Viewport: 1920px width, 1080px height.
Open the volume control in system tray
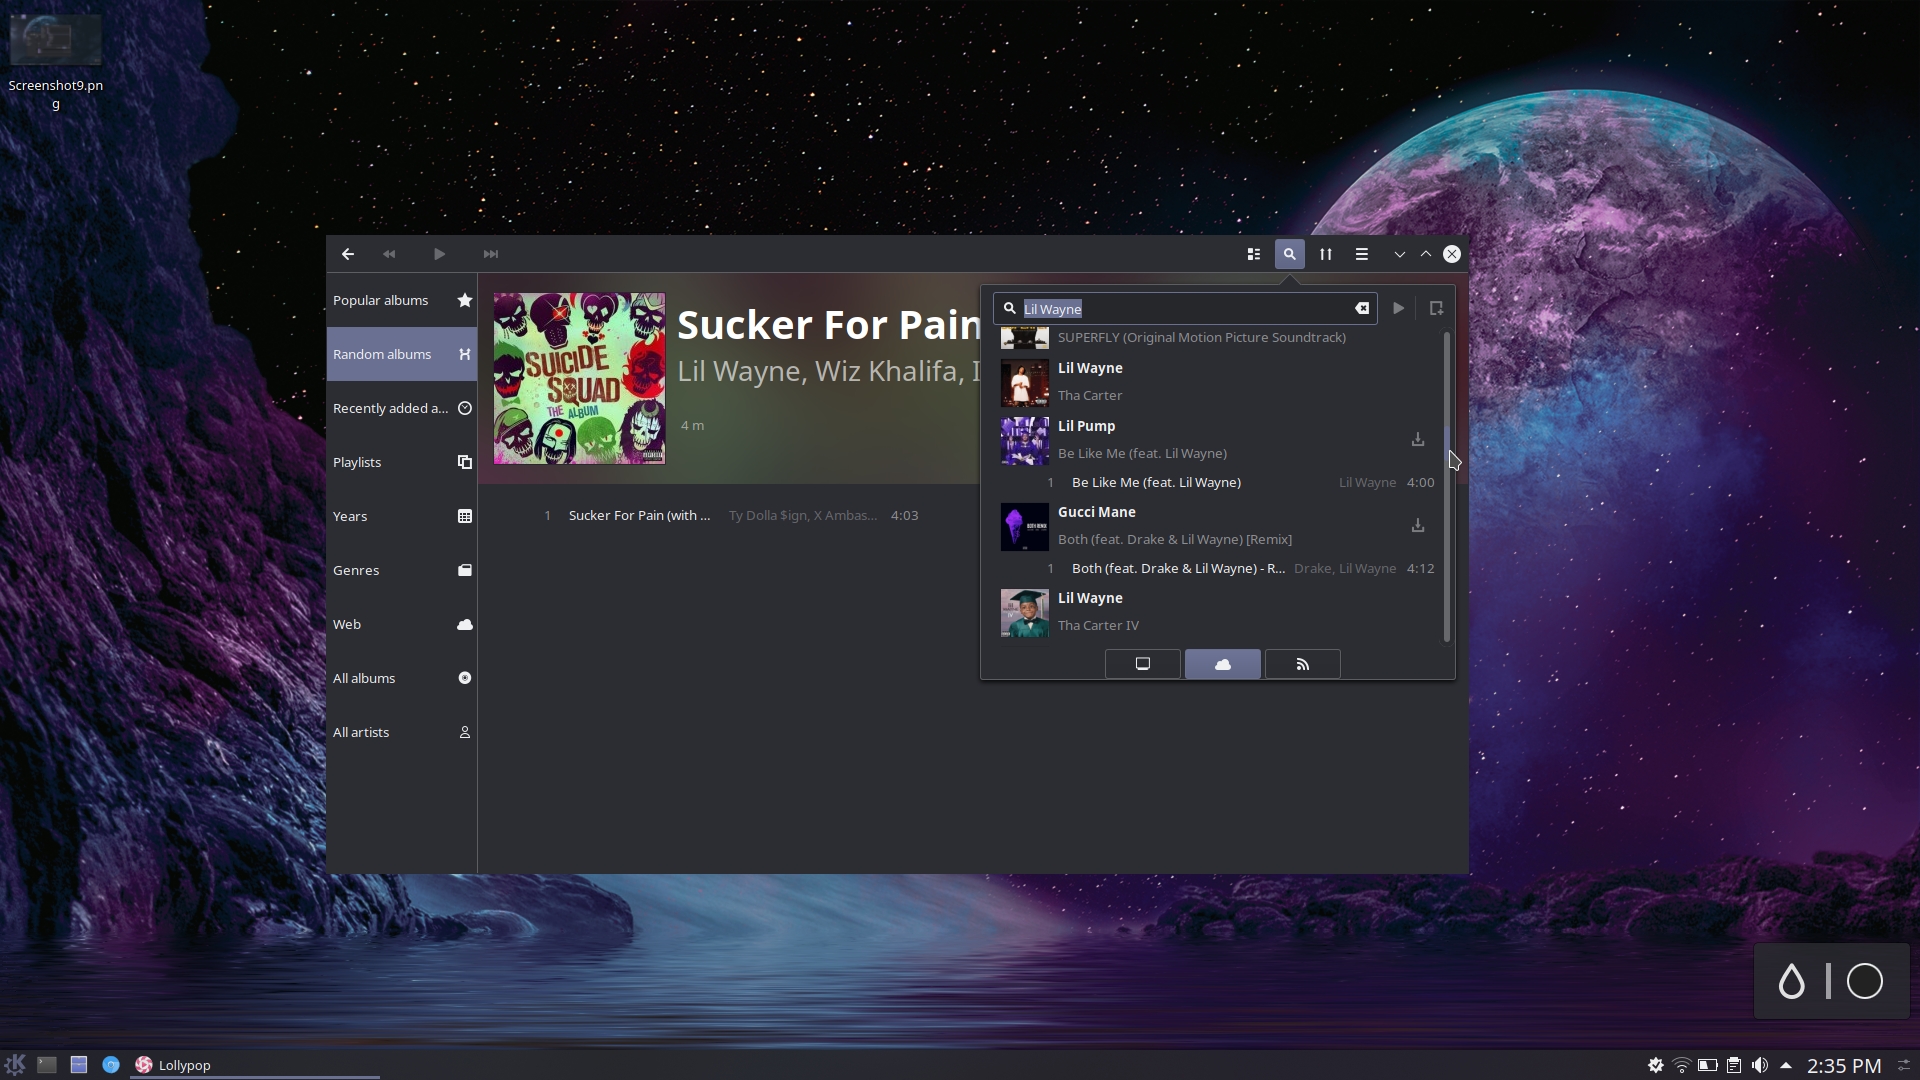(1760, 1065)
